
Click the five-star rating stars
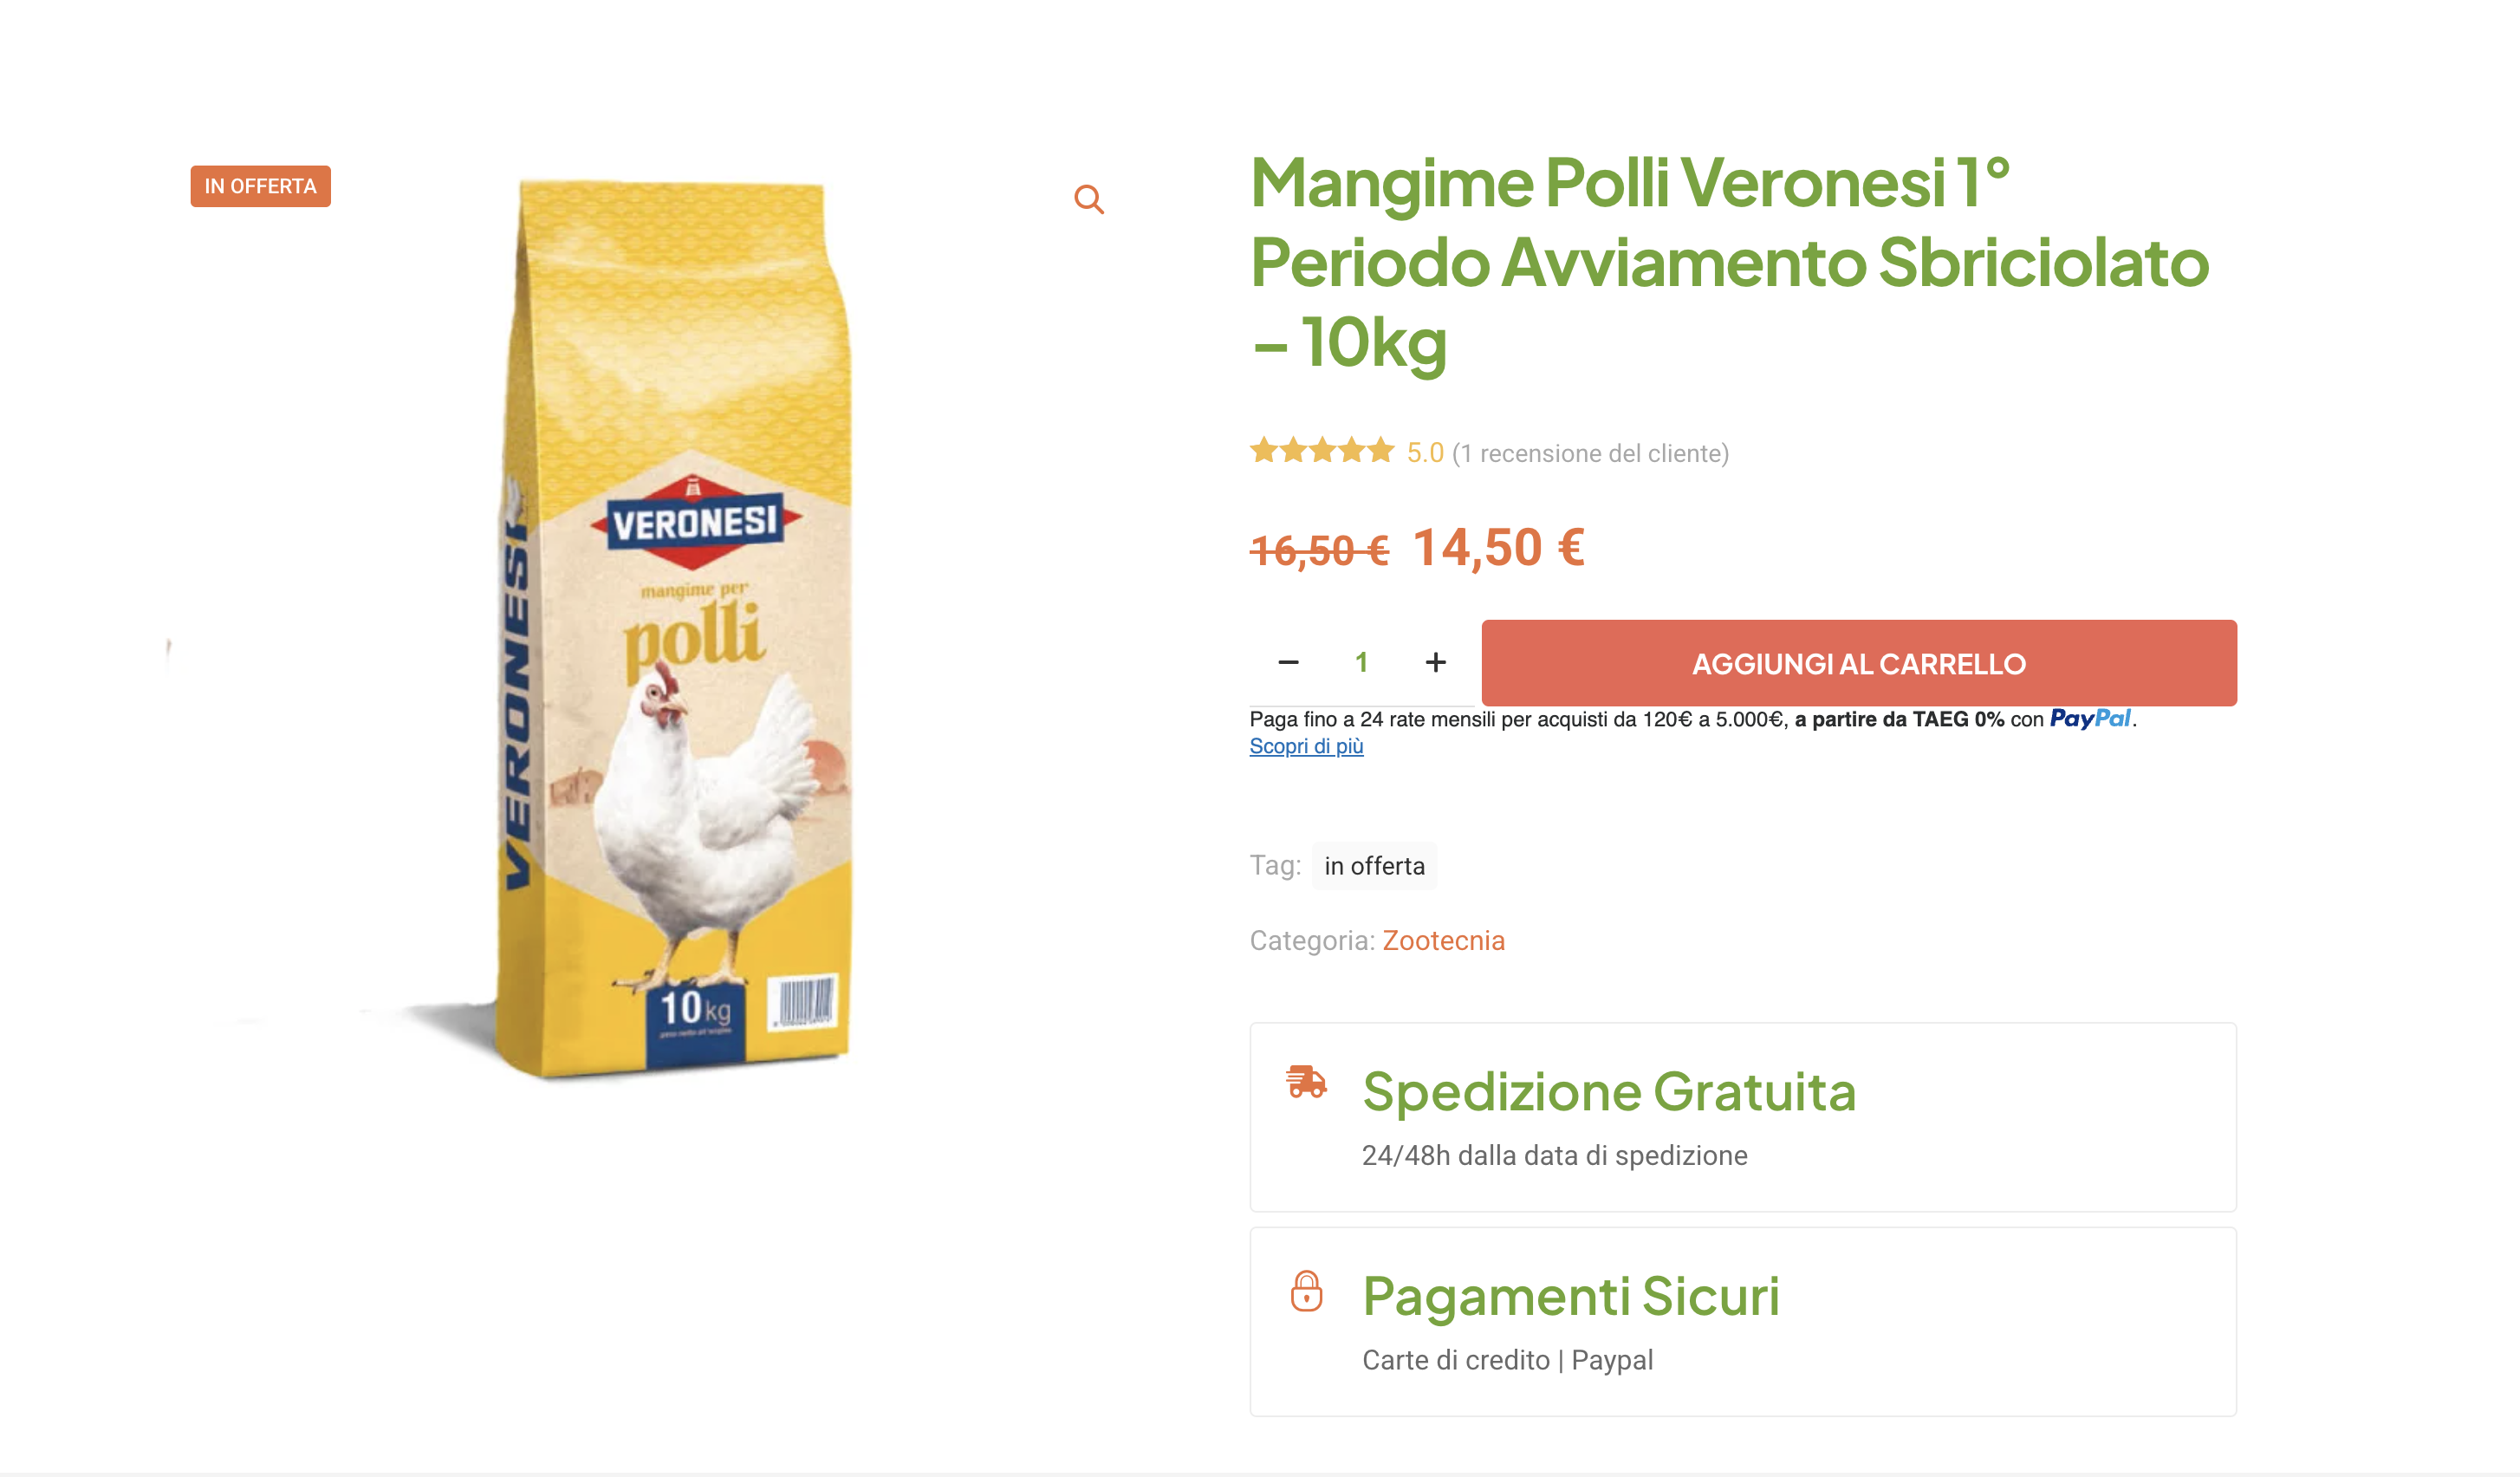(x=1321, y=451)
